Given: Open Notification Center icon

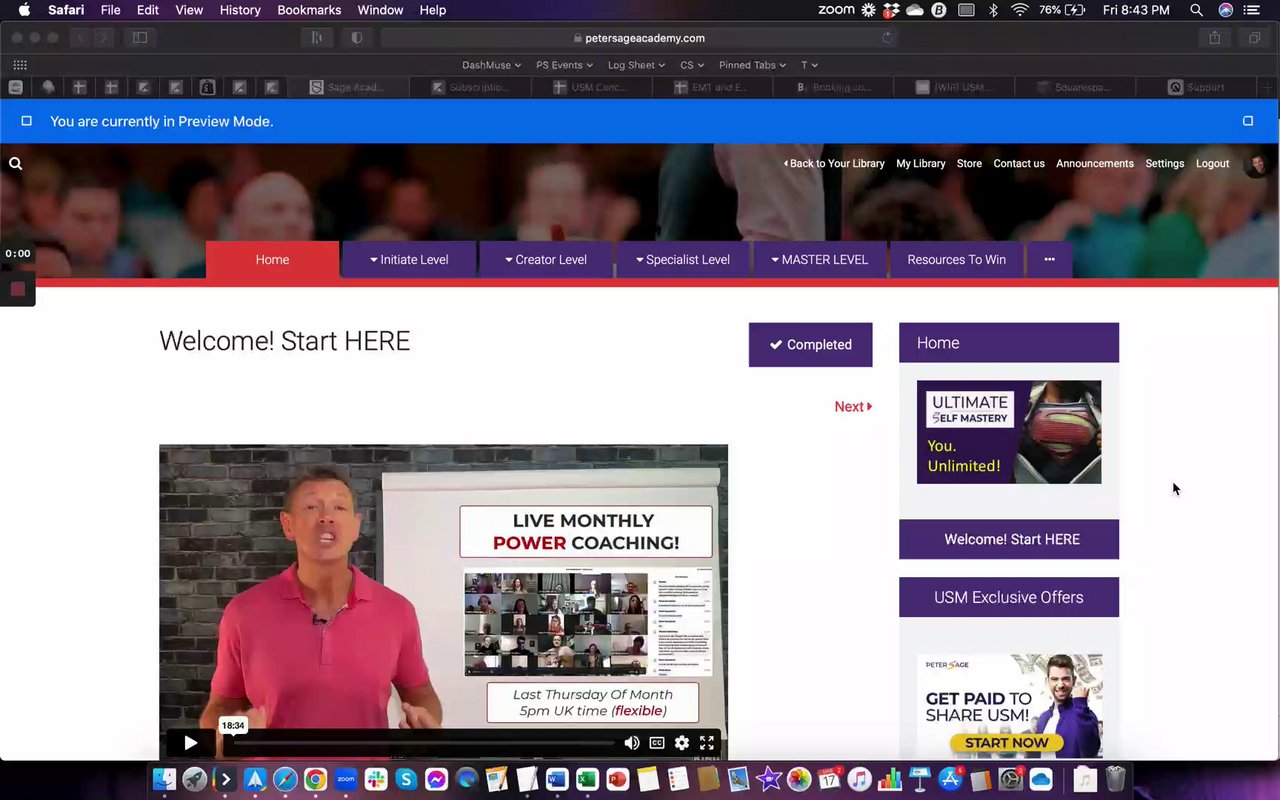Looking at the screenshot, I should 1251,10.
